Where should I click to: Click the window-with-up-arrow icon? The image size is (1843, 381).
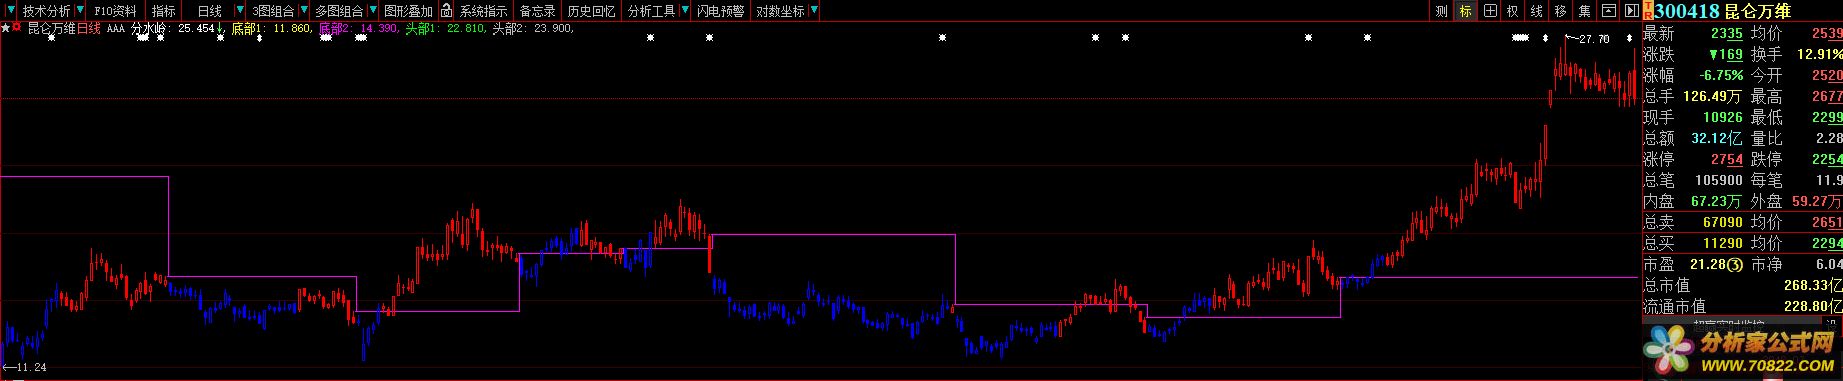[x=1609, y=11]
